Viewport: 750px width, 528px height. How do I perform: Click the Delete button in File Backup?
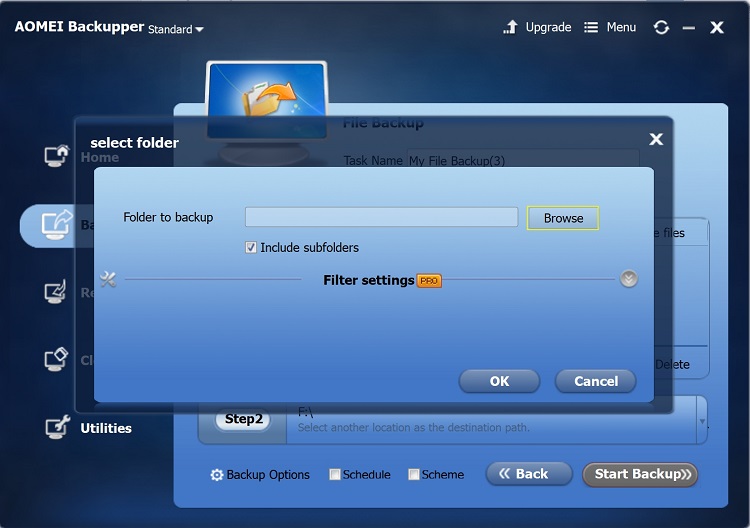click(x=672, y=364)
